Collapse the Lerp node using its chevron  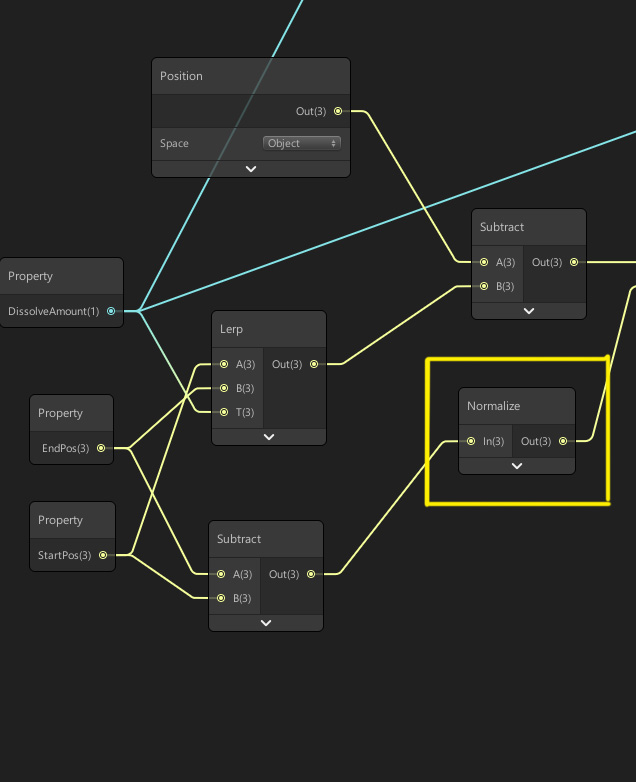[269, 437]
